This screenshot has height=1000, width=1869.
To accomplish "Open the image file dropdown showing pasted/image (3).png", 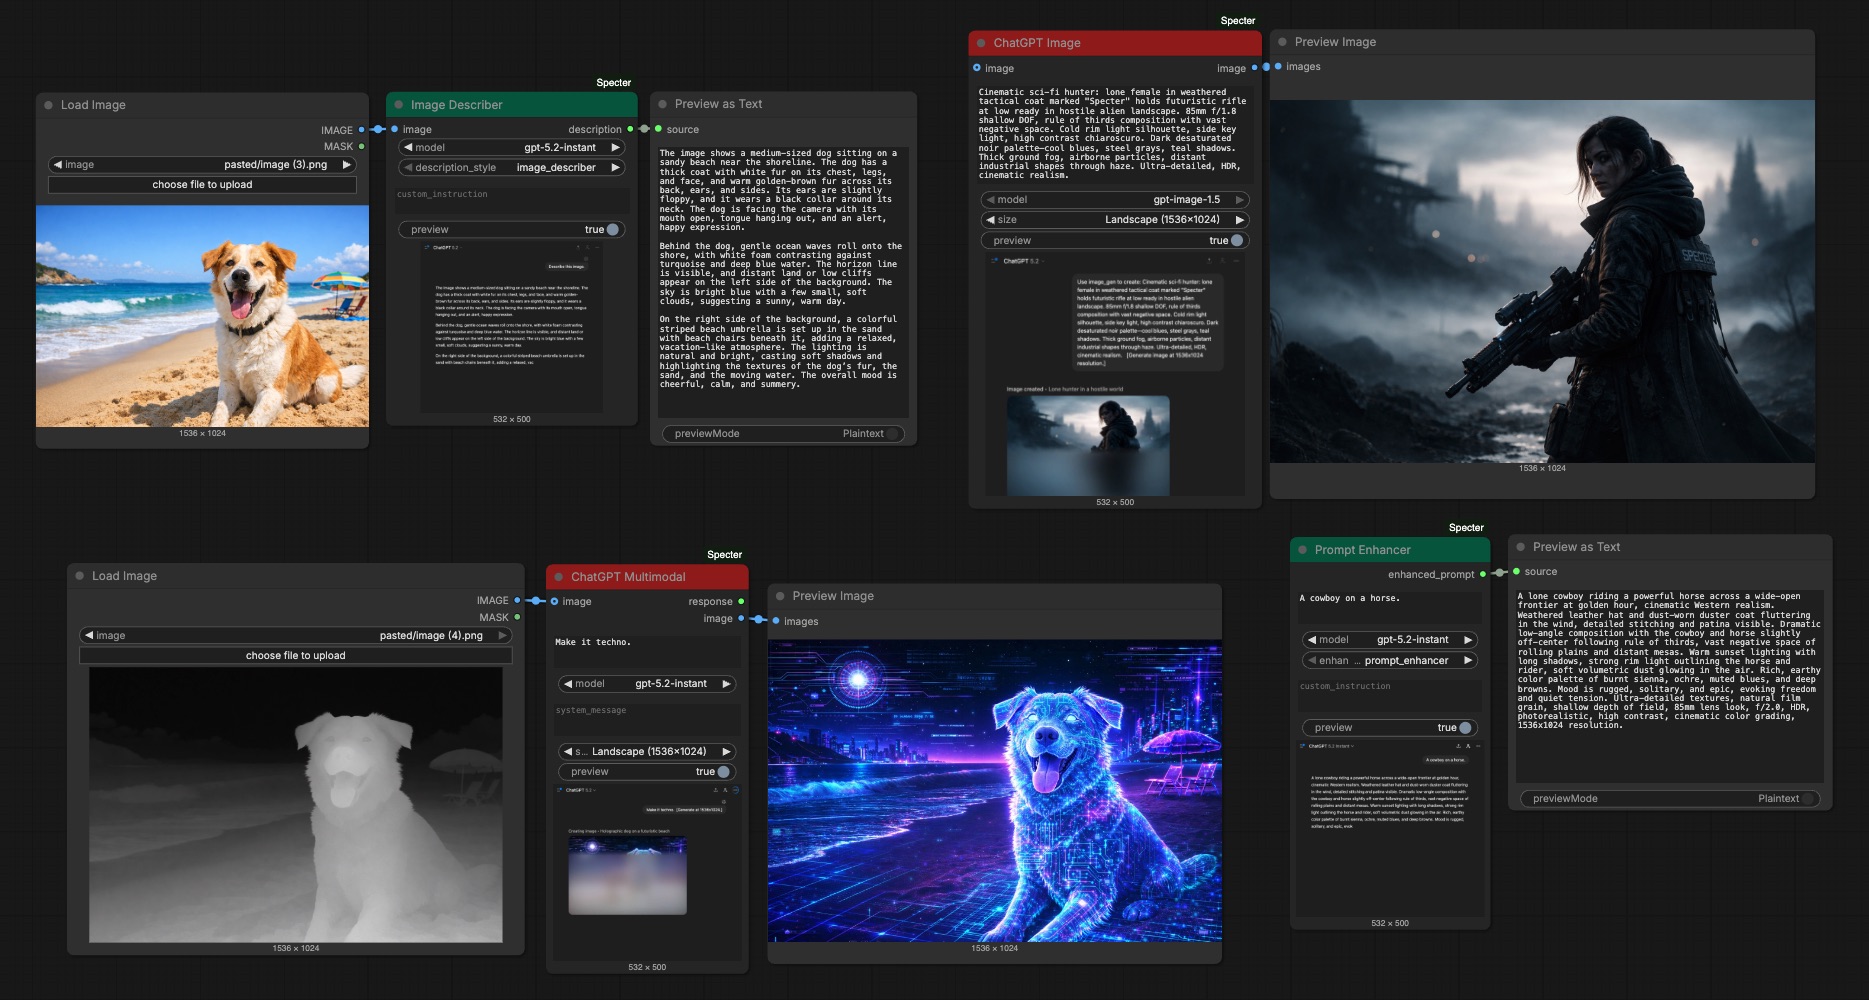I will click(x=202, y=165).
